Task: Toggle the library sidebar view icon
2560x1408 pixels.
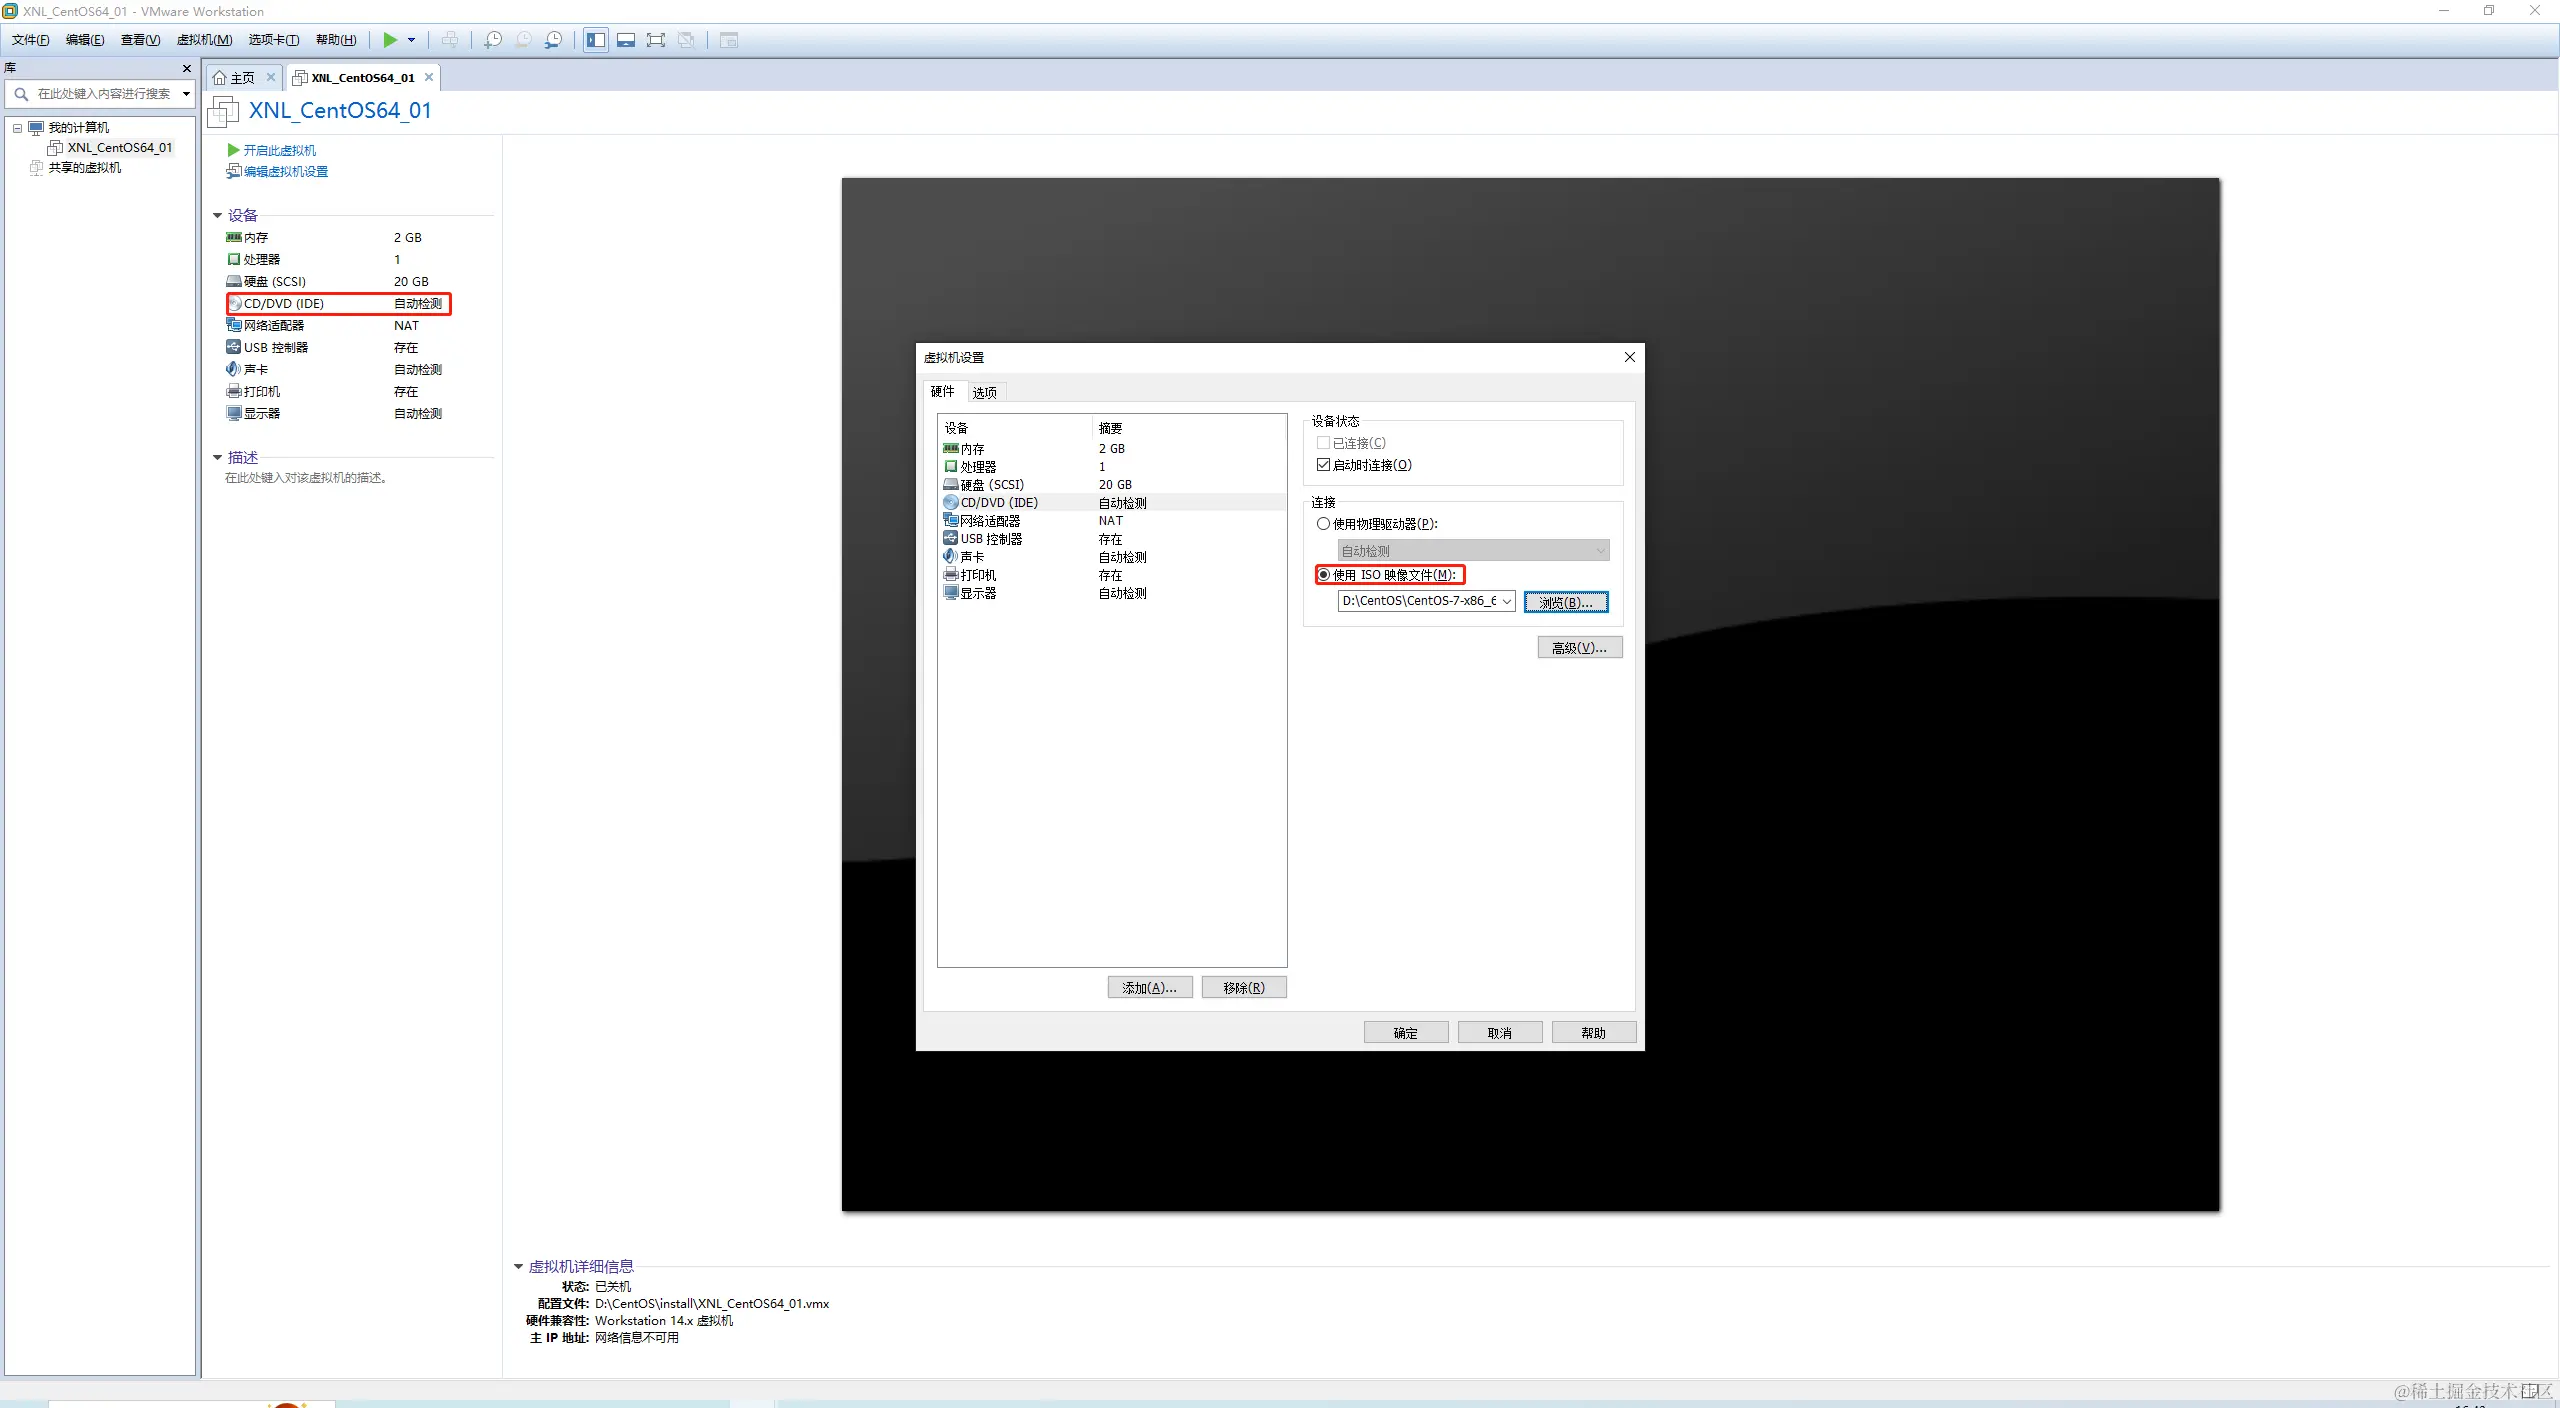Action: pyautogui.click(x=596, y=40)
